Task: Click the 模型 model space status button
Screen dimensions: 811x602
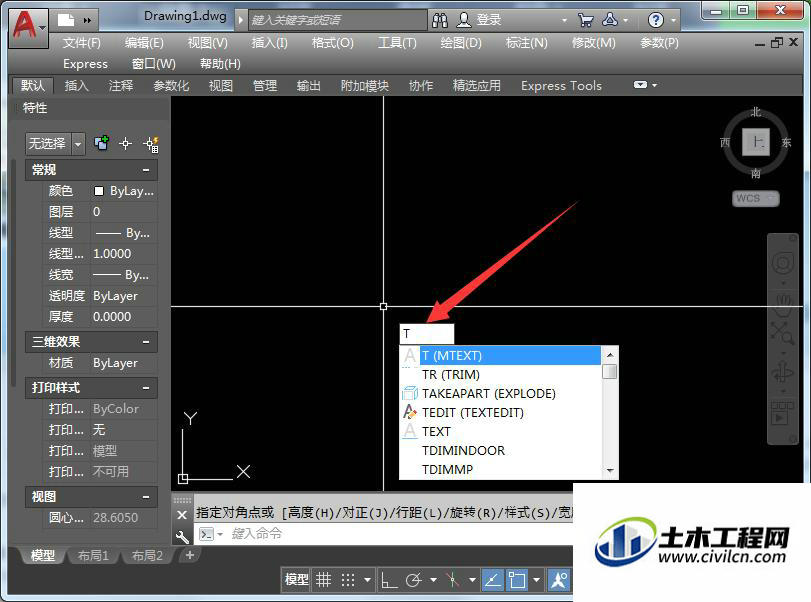Action: pyautogui.click(x=296, y=580)
